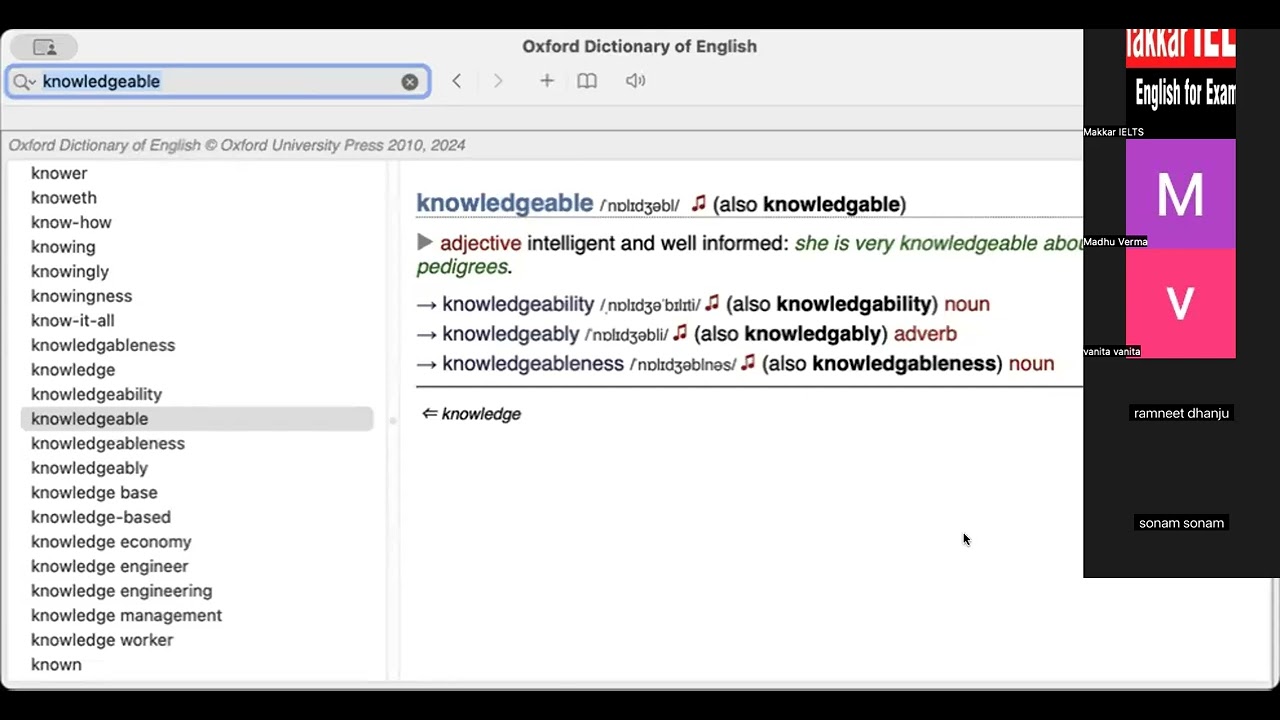This screenshot has width=1280, height=720.
Task: Select the knowledge entry in the word list
Action: coord(73,370)
